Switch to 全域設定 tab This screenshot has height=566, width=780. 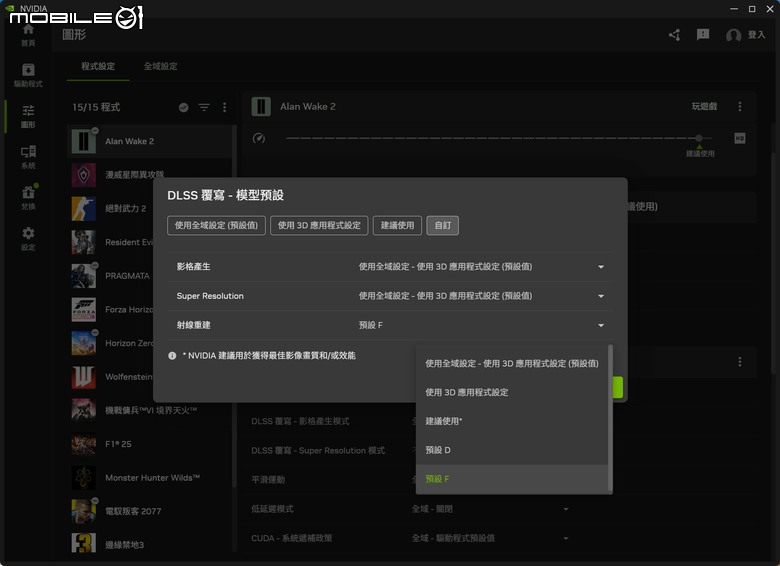pos(160,66)
